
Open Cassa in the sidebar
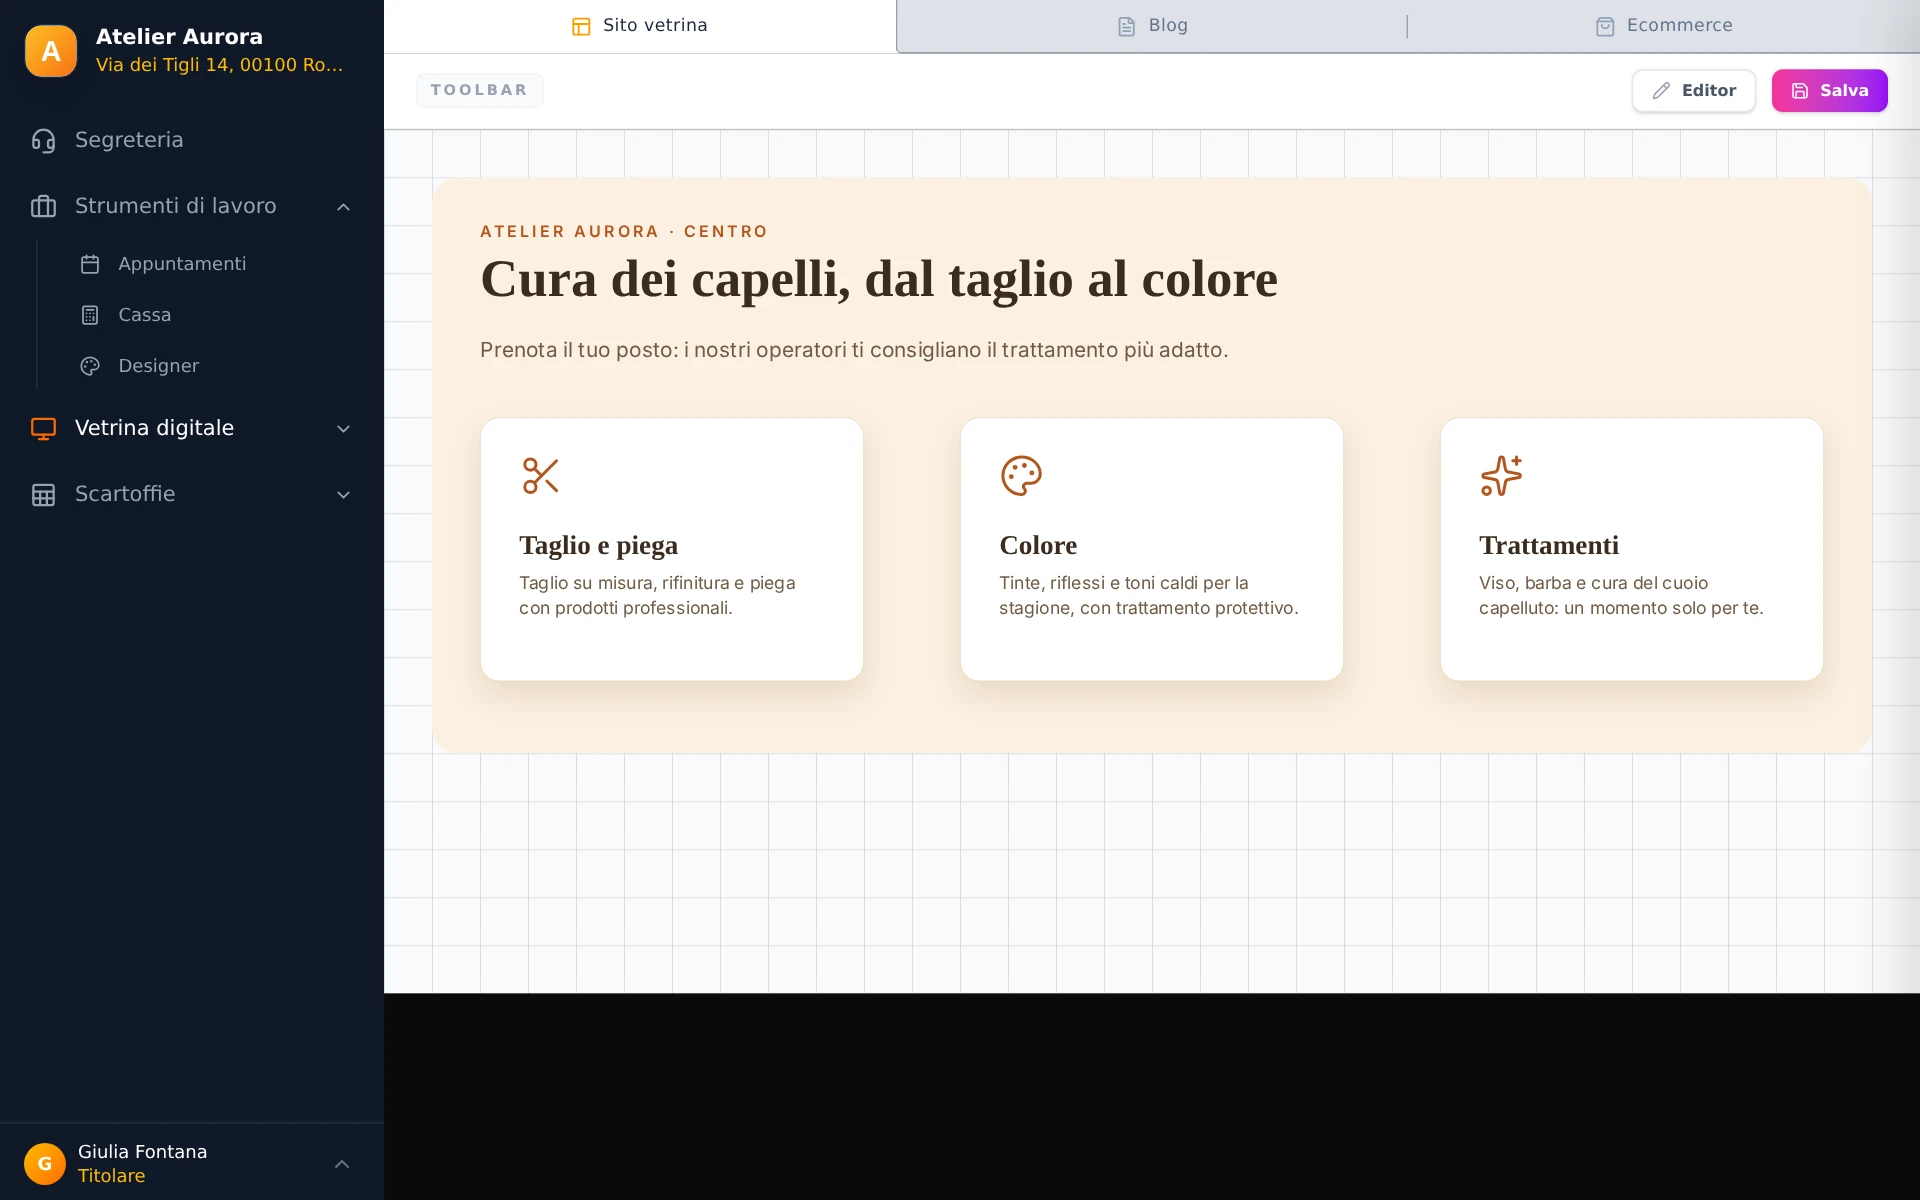coord(216,315)
